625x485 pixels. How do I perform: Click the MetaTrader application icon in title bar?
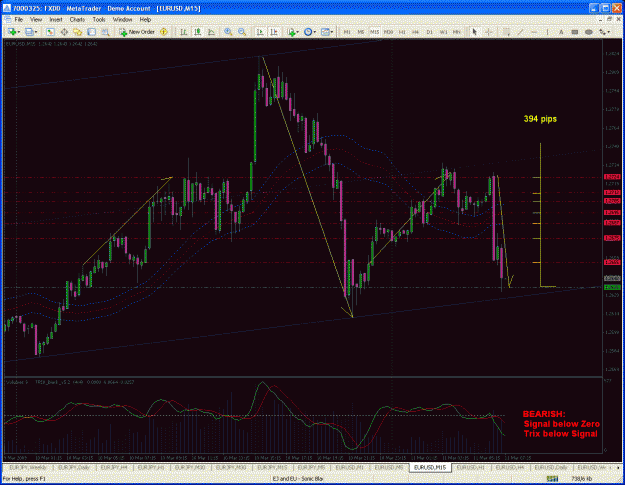(x=7, y=8)
